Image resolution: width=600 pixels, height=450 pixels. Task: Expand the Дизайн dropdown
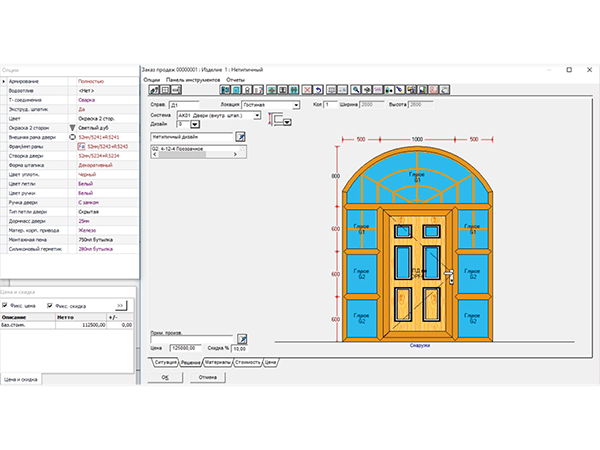point(194,125)
